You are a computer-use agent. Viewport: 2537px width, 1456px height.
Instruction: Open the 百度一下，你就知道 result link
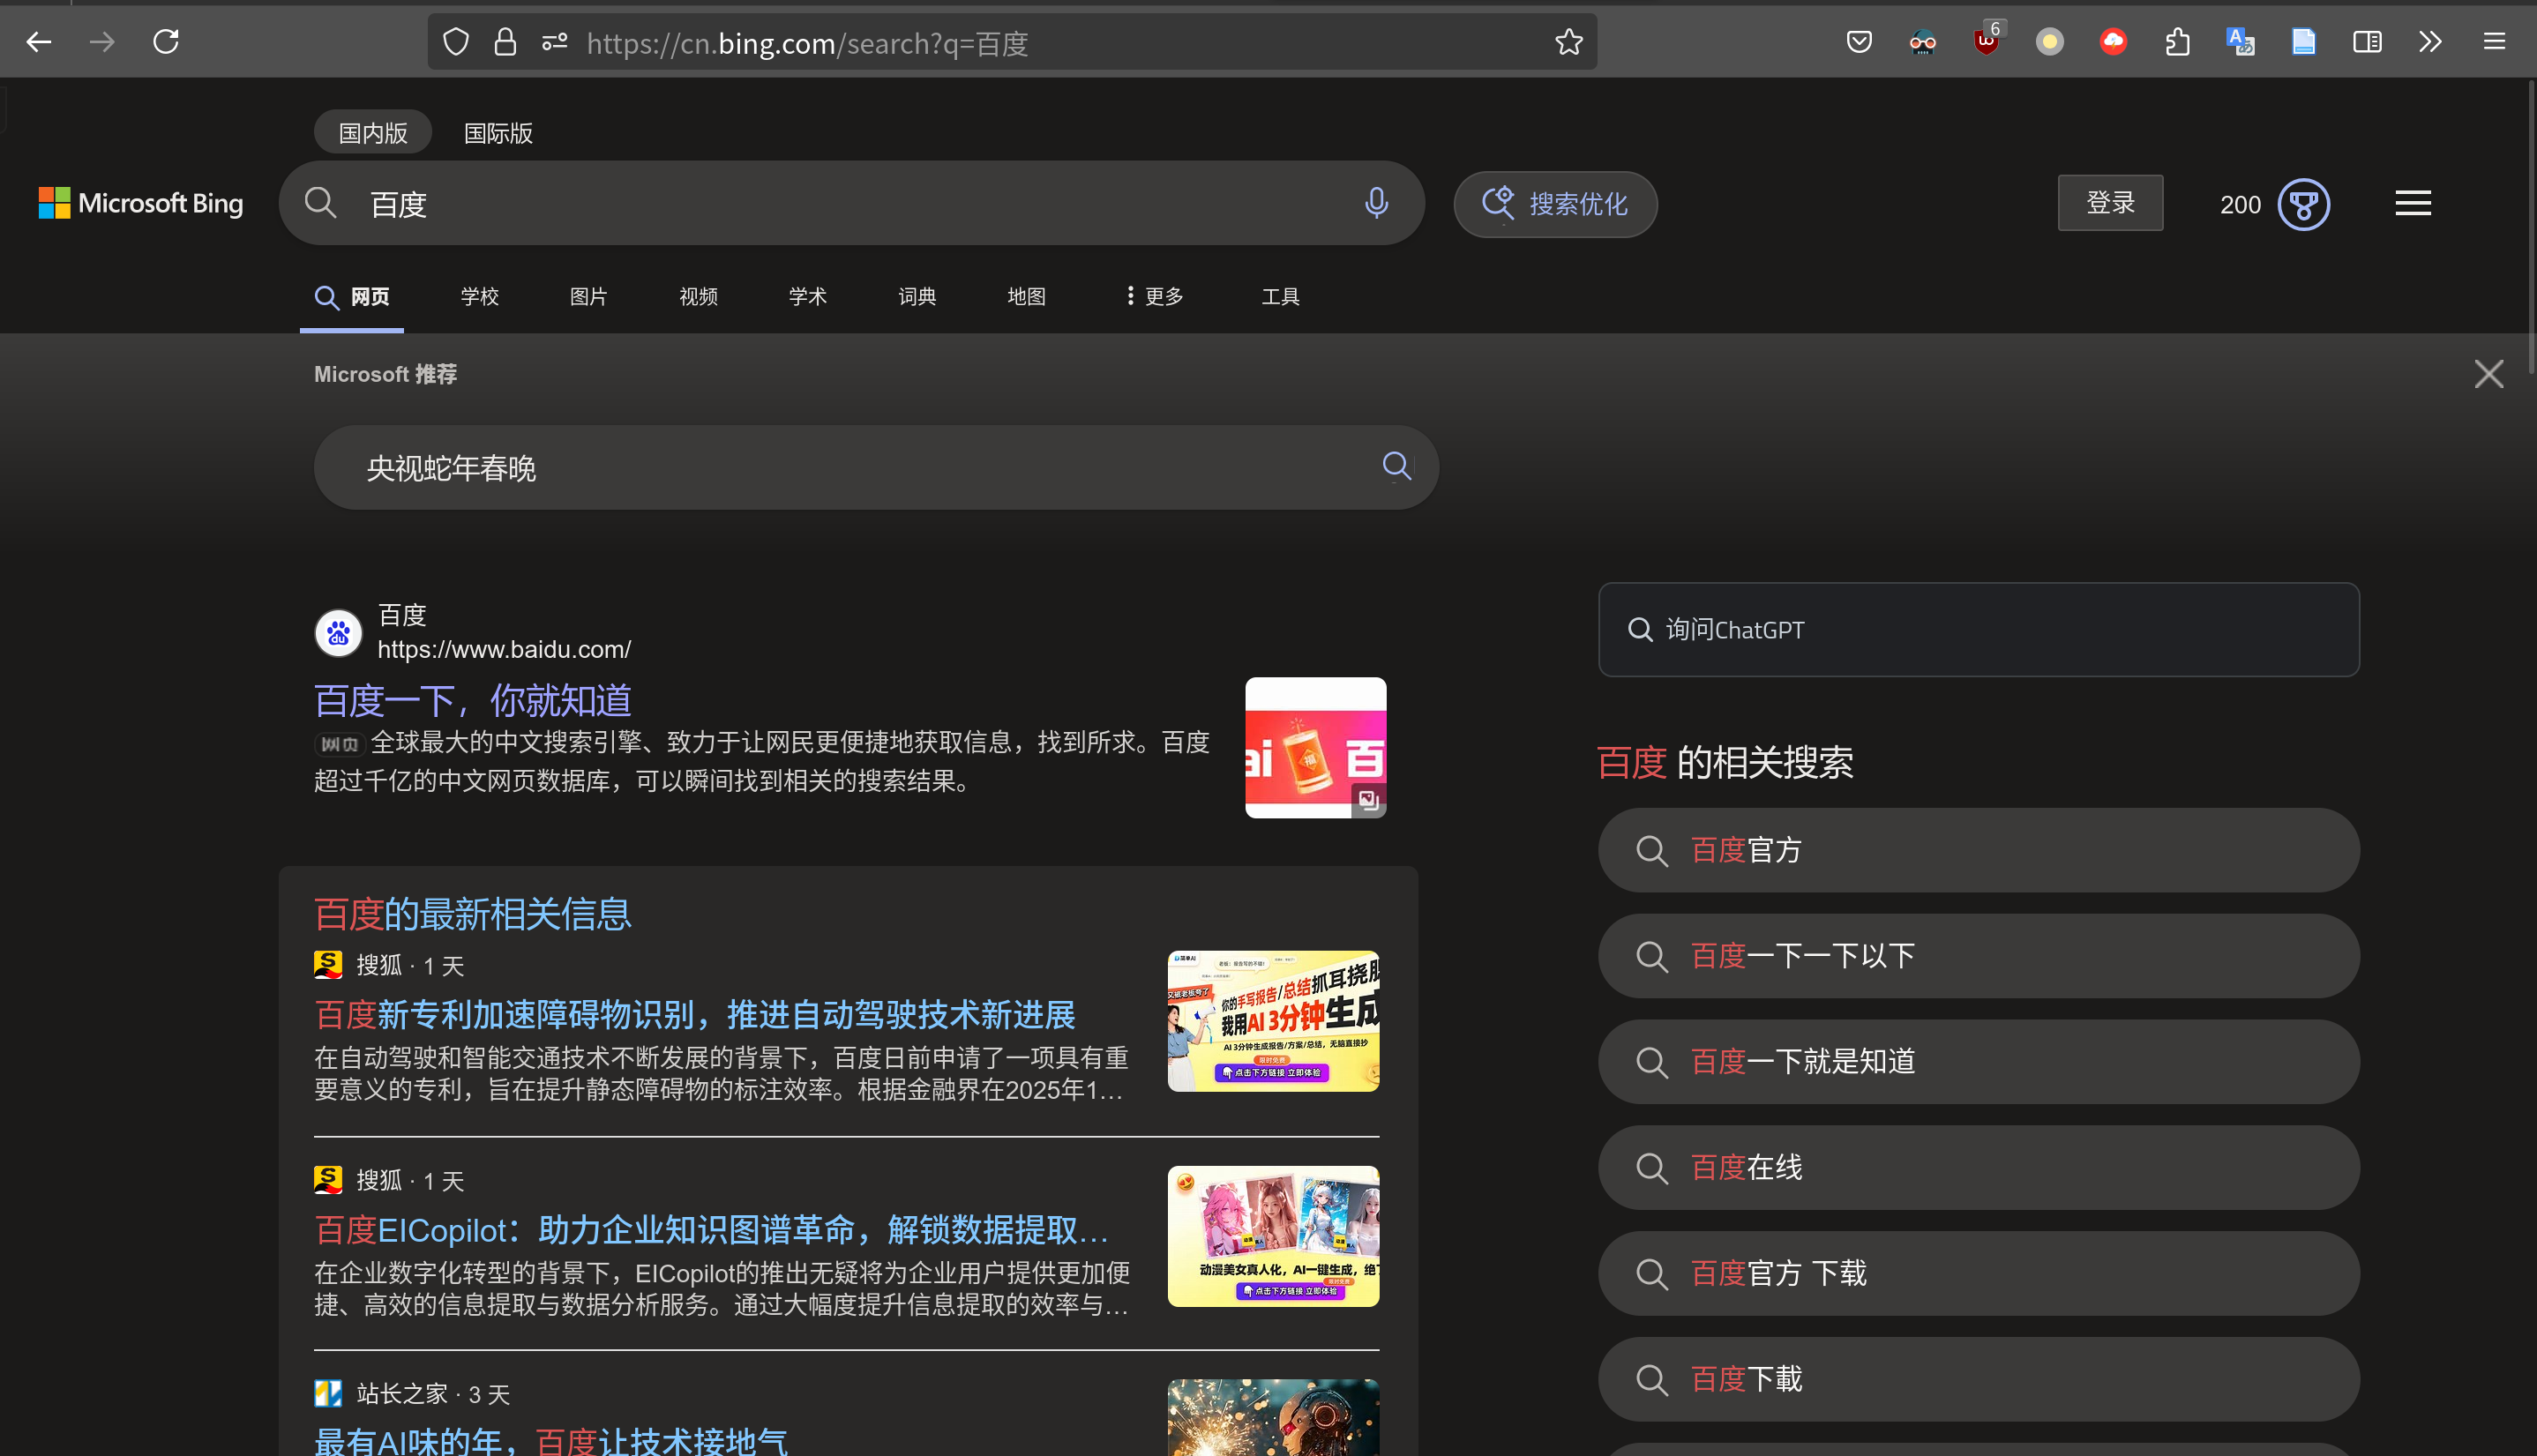point(473,701)
